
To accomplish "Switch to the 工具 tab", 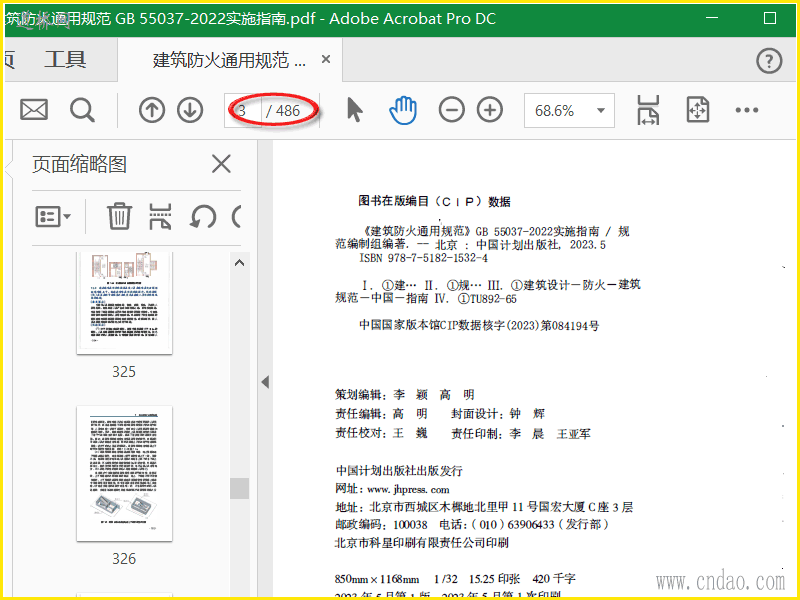I will tap(65, 60).
